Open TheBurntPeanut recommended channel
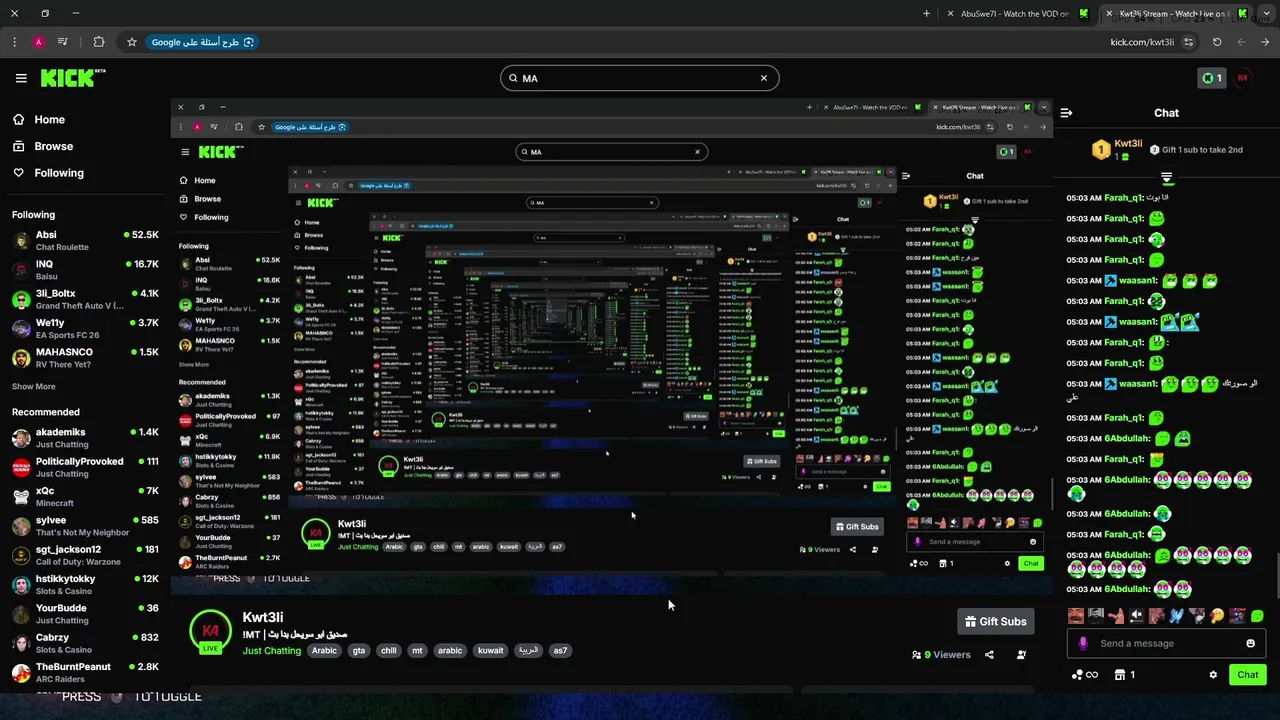 85,672
